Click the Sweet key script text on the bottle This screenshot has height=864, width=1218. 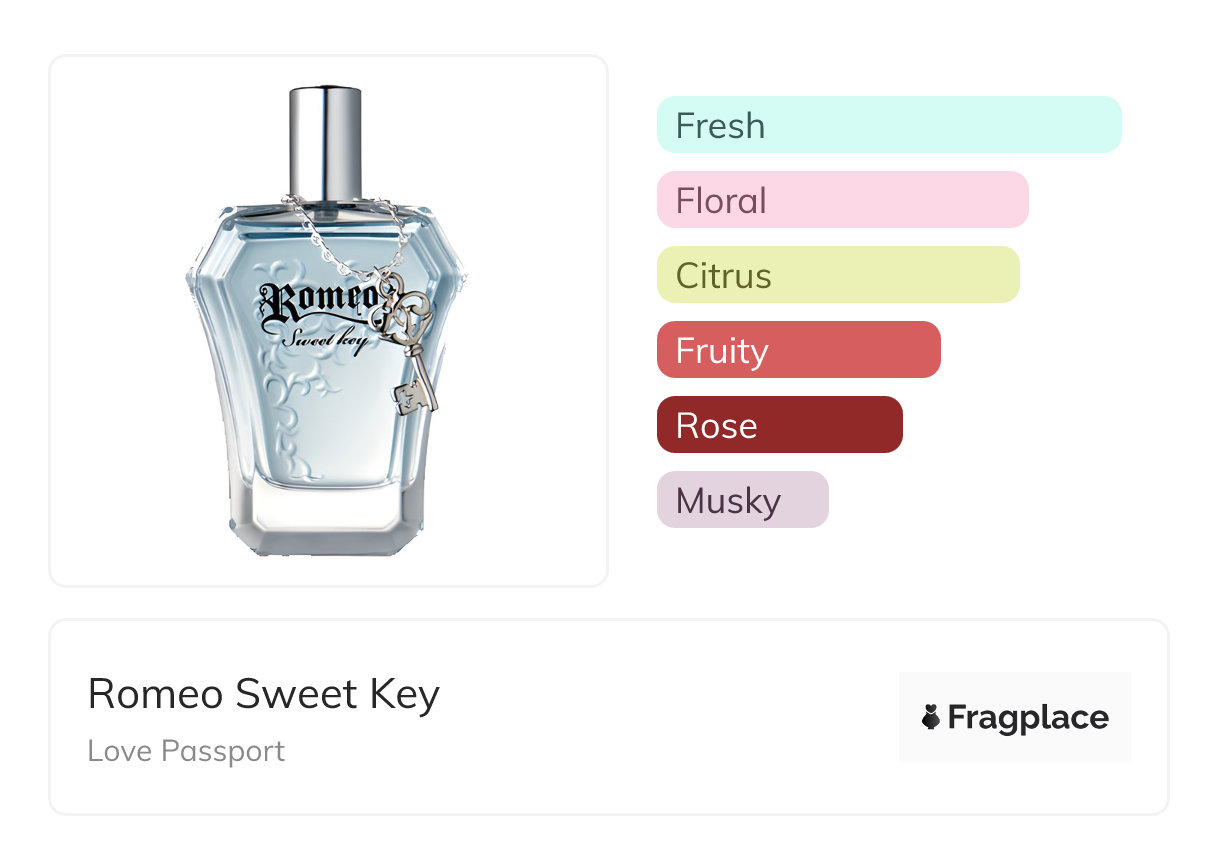323,338
